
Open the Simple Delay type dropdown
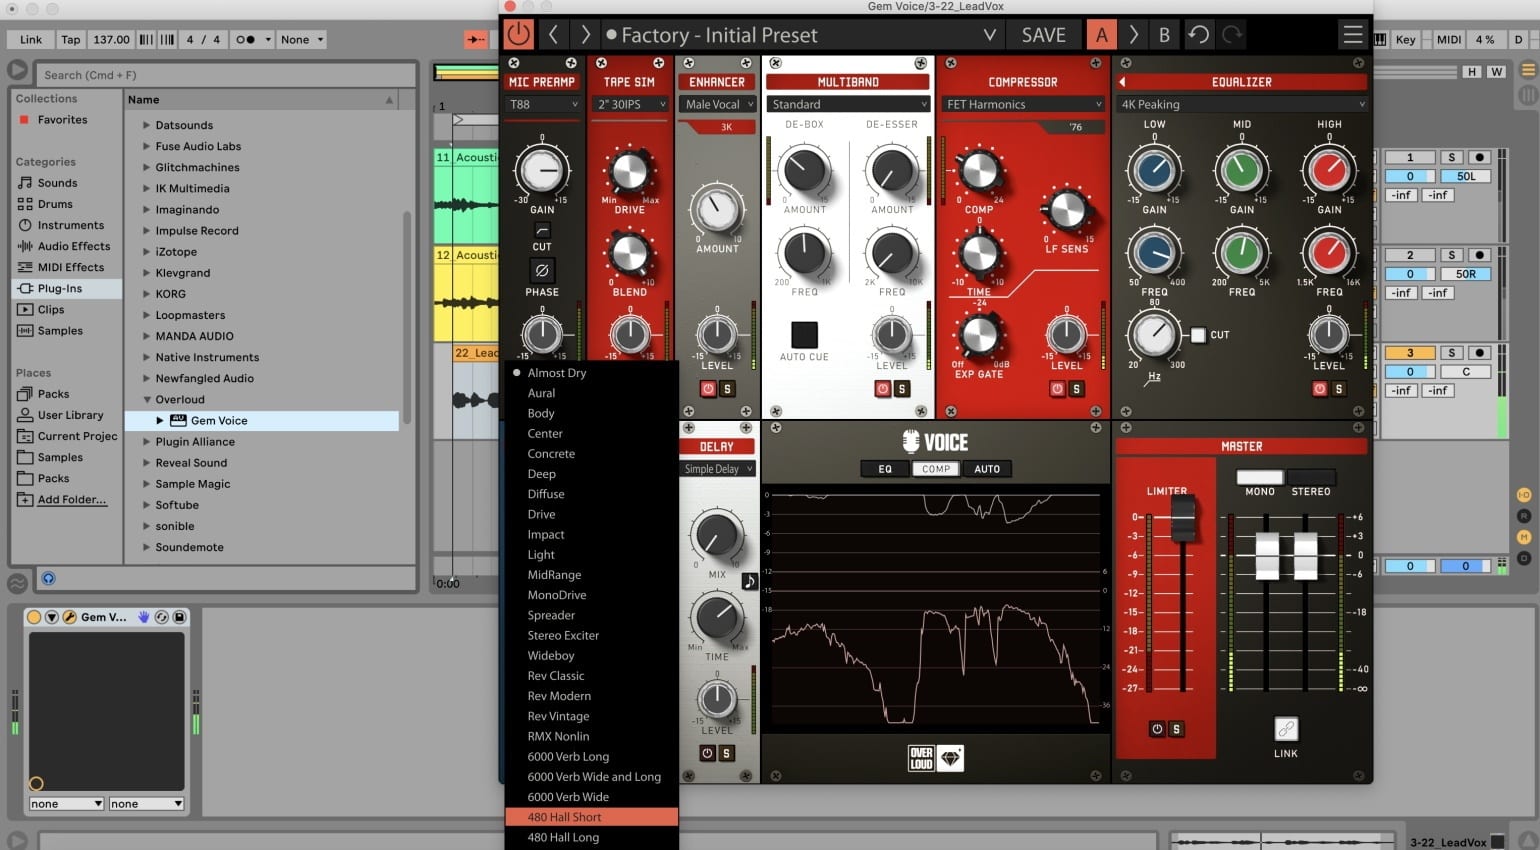(718, 469)
